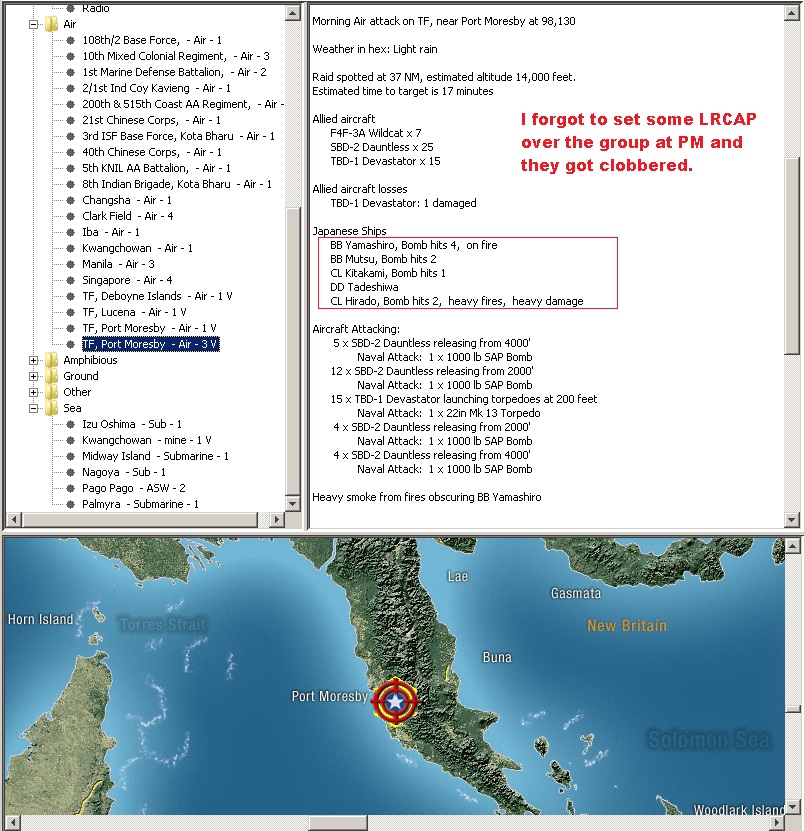
Task: Click report panel scroll down arrow
Action: [792, 519]
